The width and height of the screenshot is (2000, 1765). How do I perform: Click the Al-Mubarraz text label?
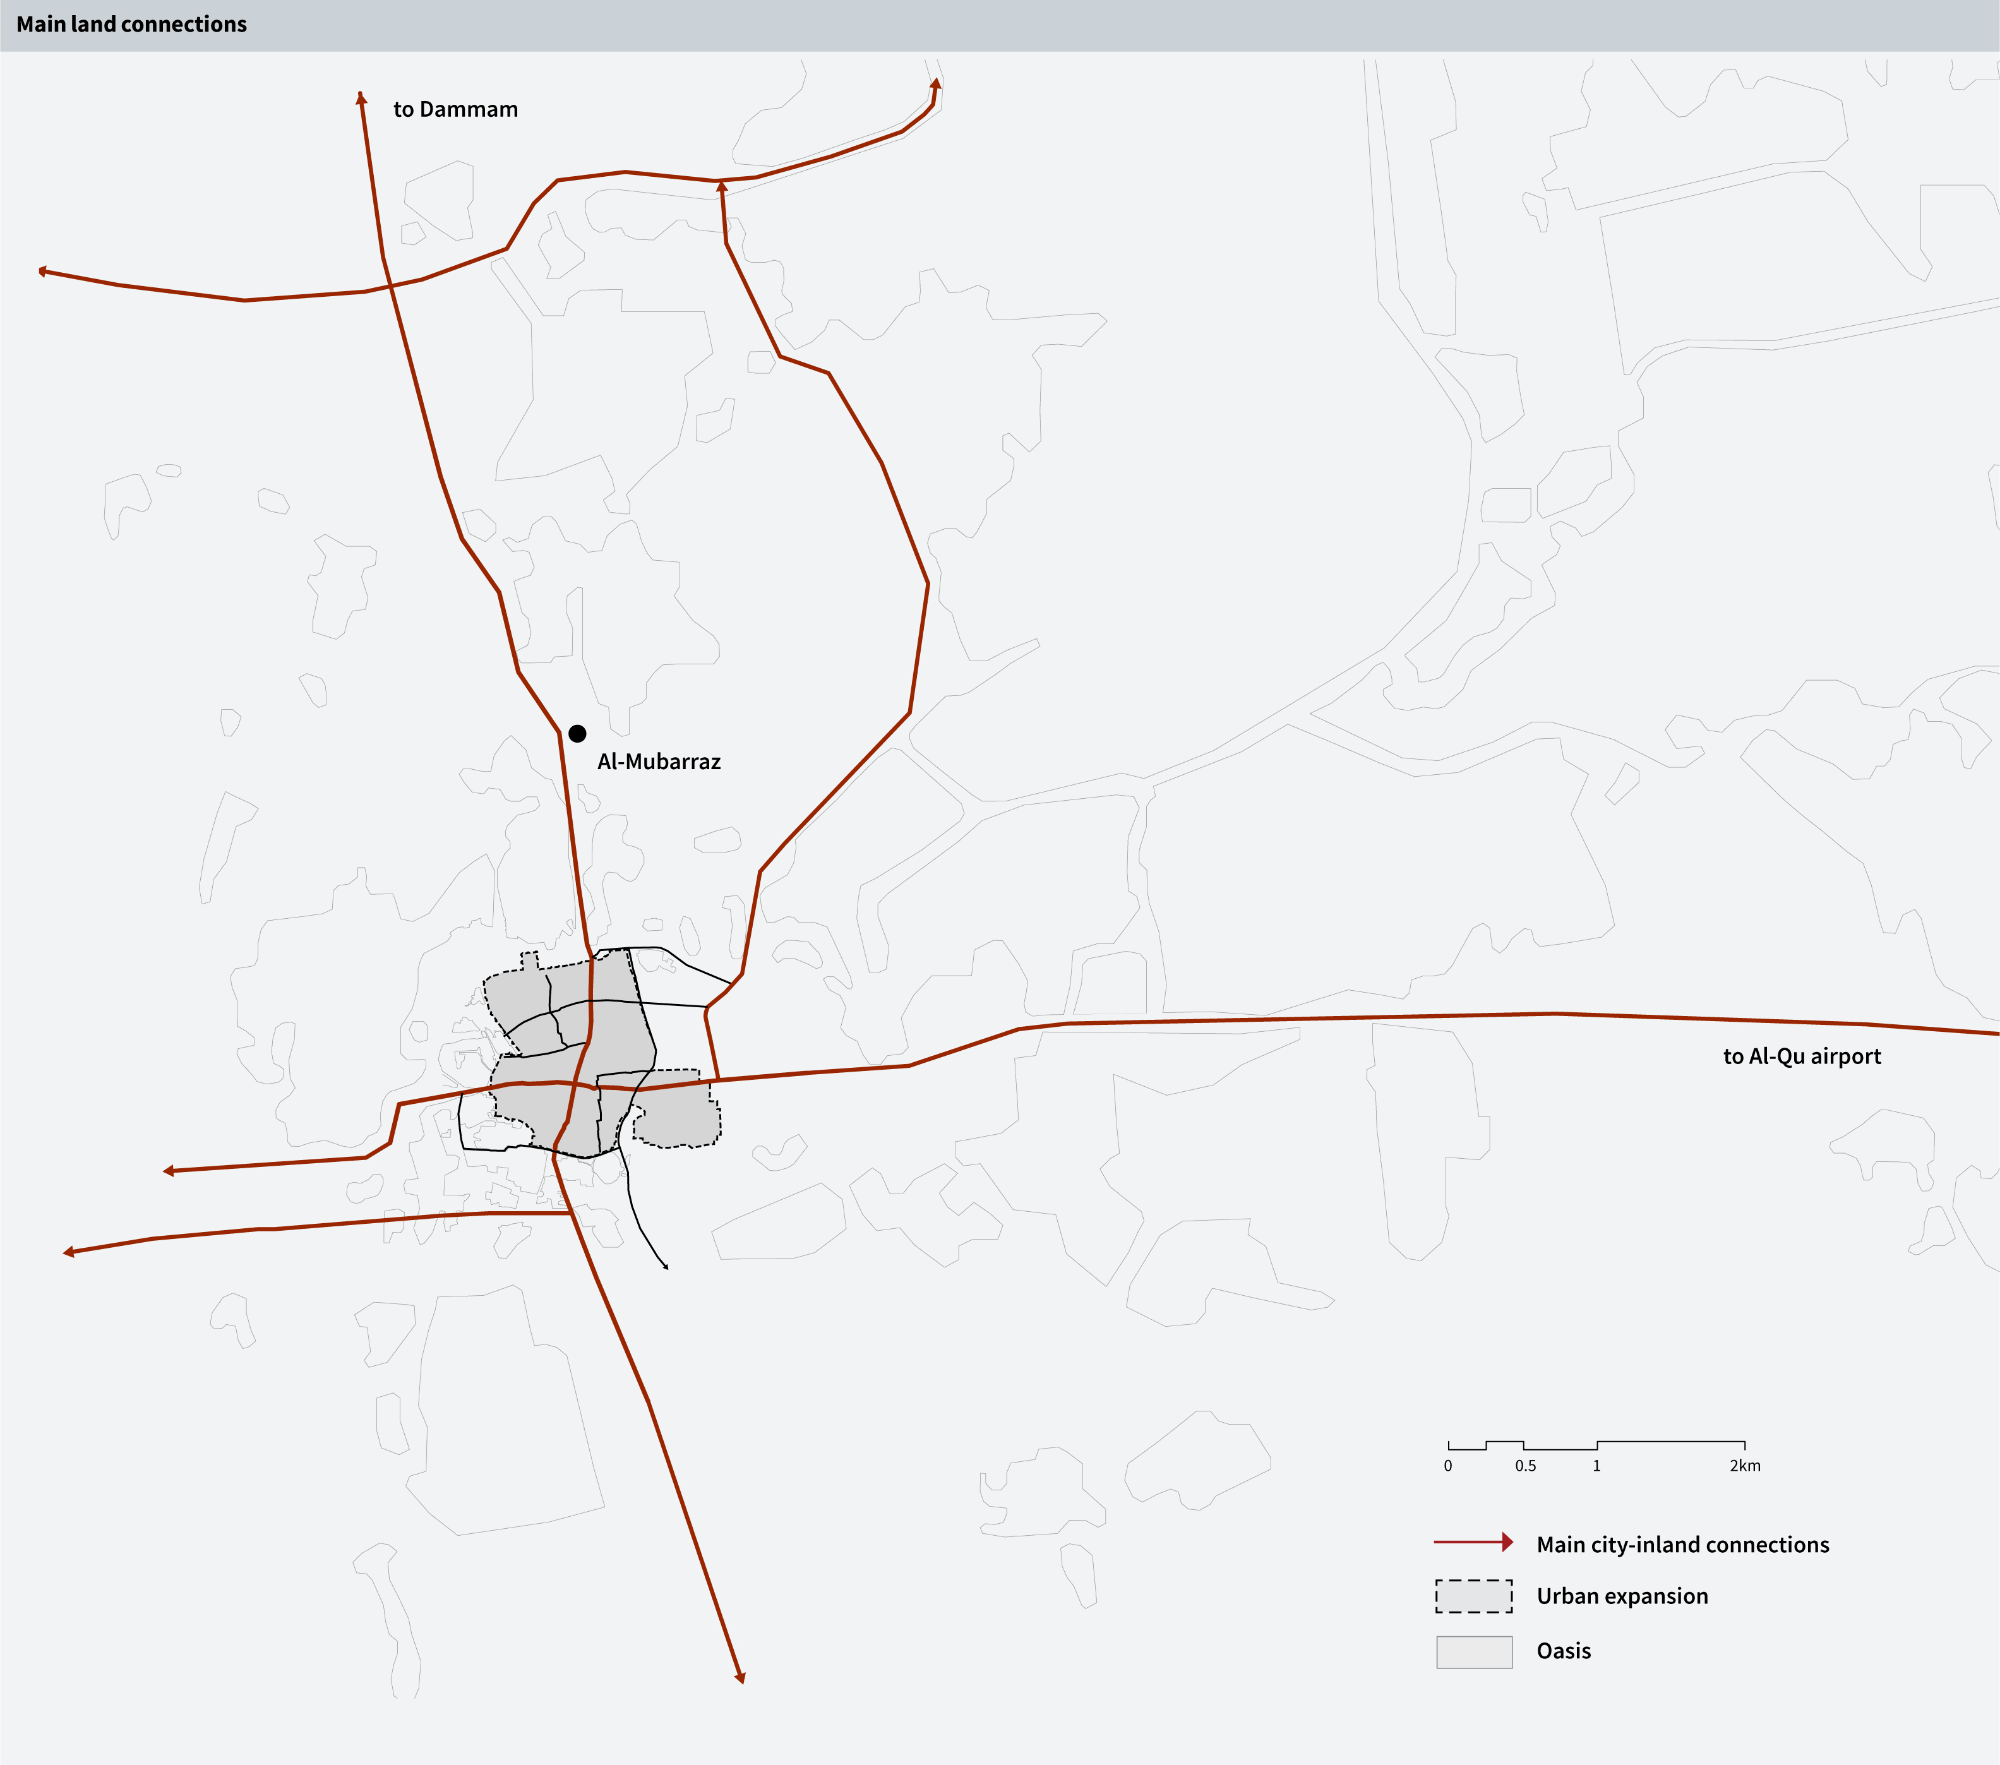tap(658, 762)
